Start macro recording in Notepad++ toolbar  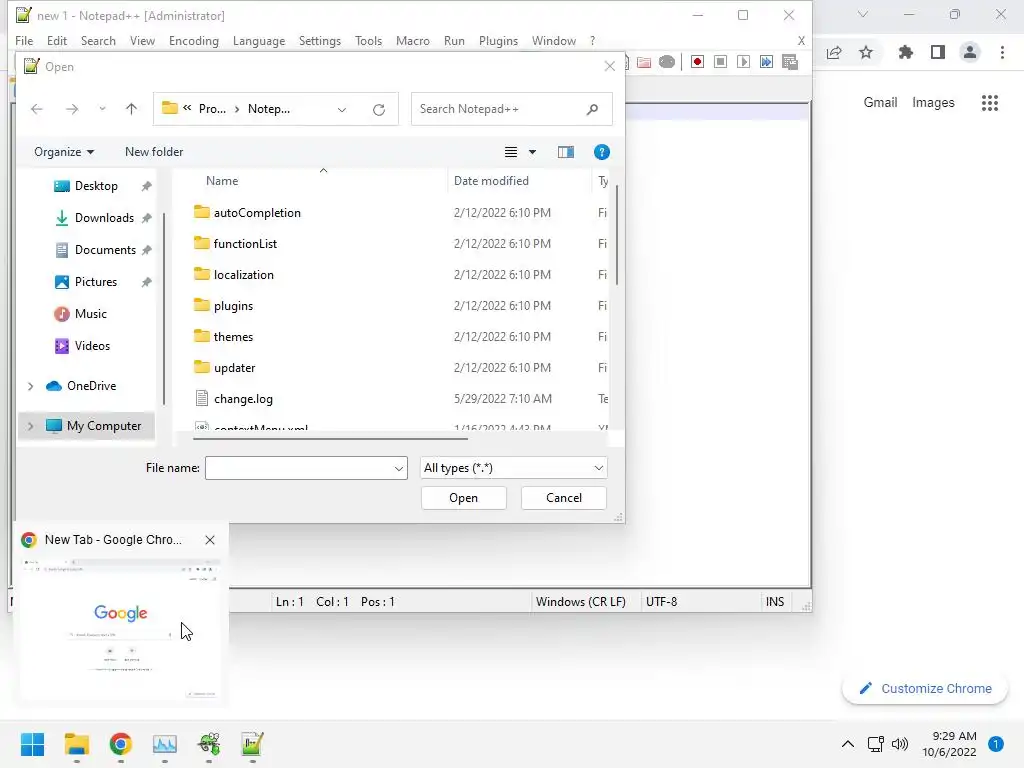tap(697, 61)
